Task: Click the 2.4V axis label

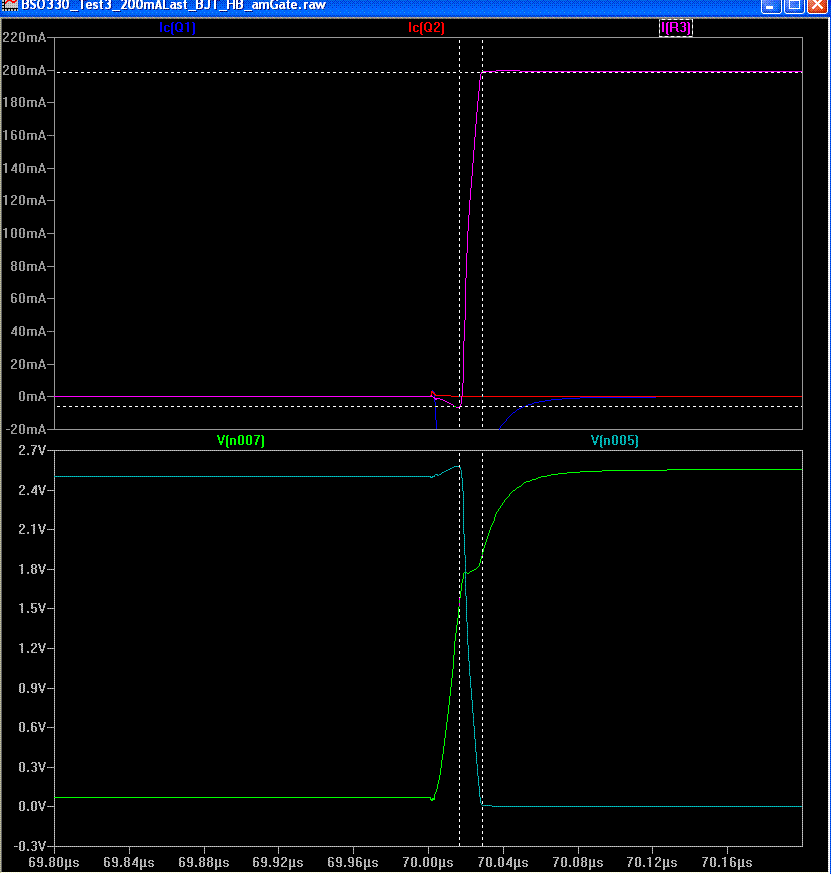Action: 32,491
